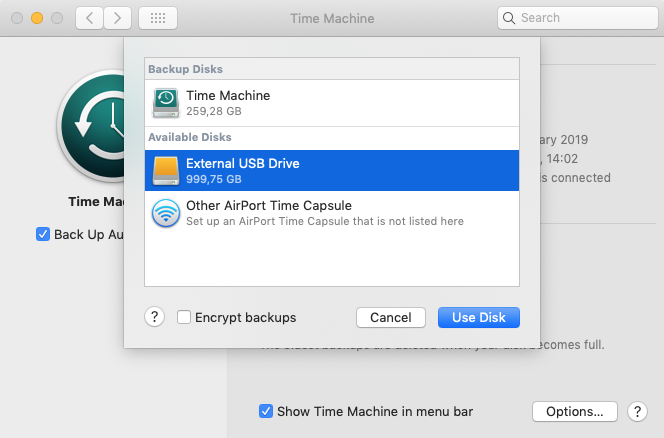
Task: Enable the Encrypt backups checkbox
Action: pos(184,317)
